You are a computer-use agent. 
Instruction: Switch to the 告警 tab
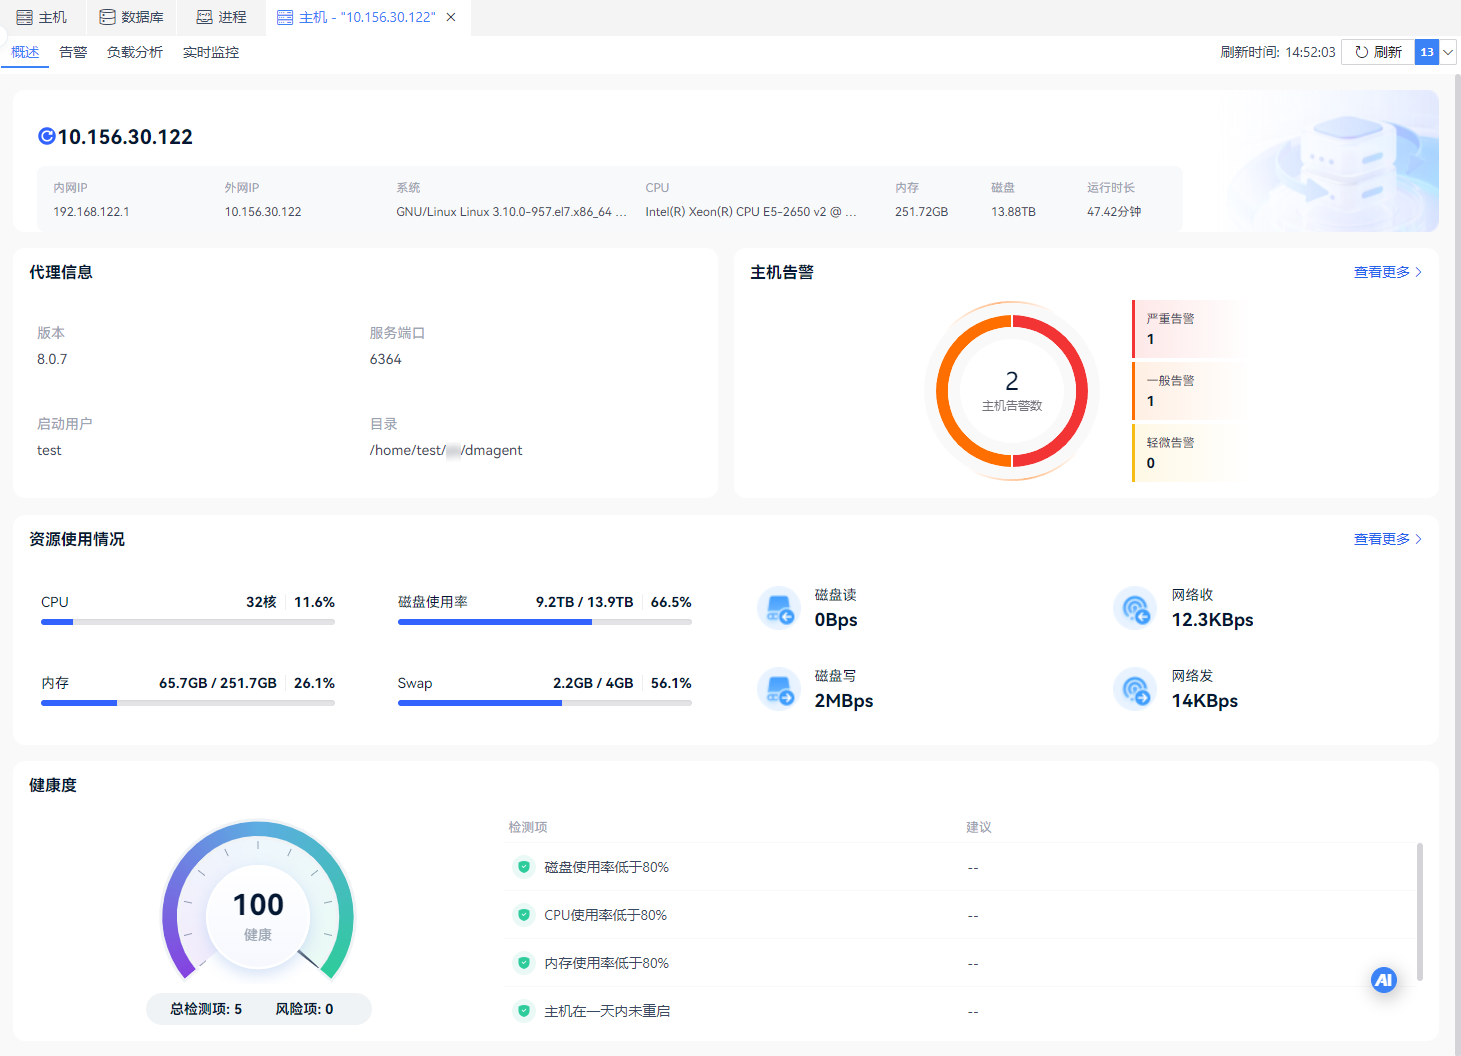[73, 52]
